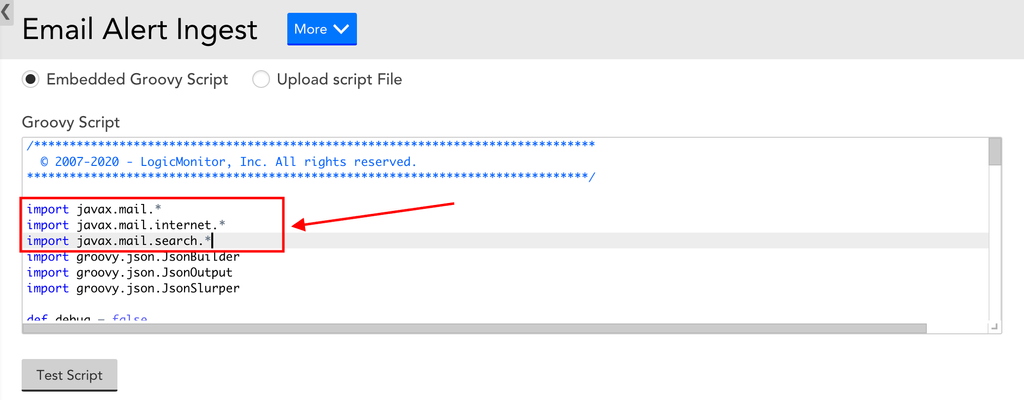Viewport: 1024px width, 400px height.
Task: Select Upload script File radio option
Action: 261,80
